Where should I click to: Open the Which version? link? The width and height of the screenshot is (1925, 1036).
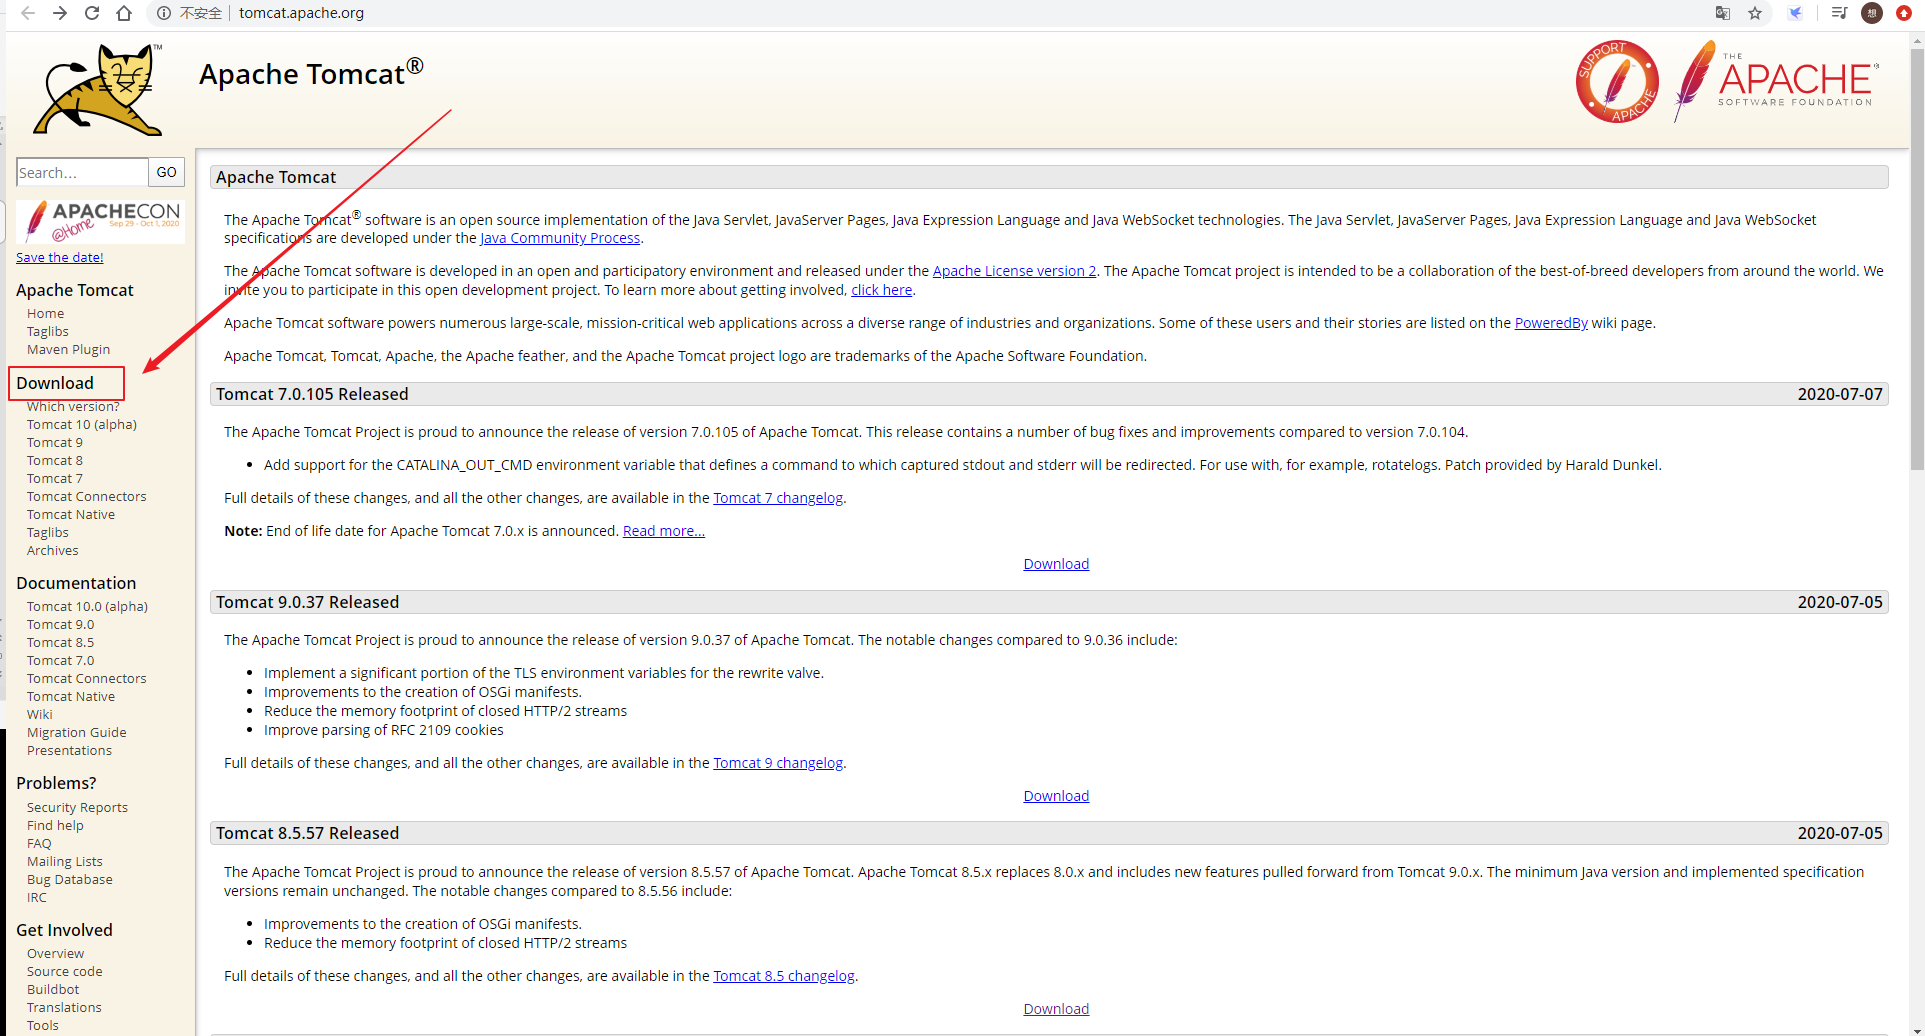click(73, 406)
